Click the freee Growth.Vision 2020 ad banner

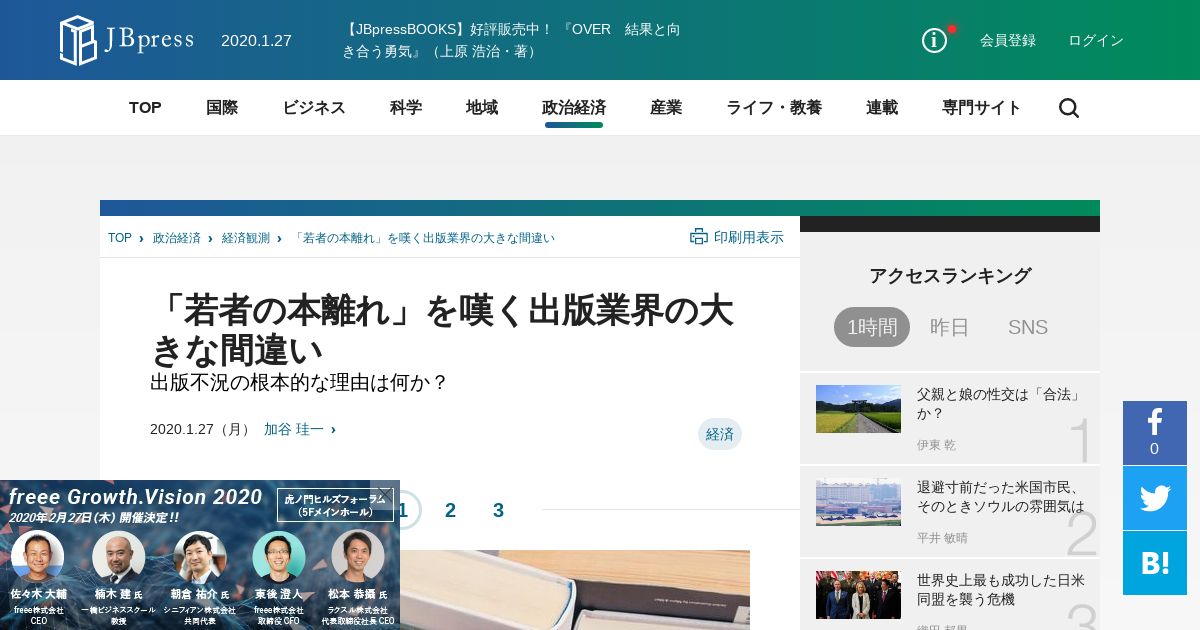coord(200,555)
